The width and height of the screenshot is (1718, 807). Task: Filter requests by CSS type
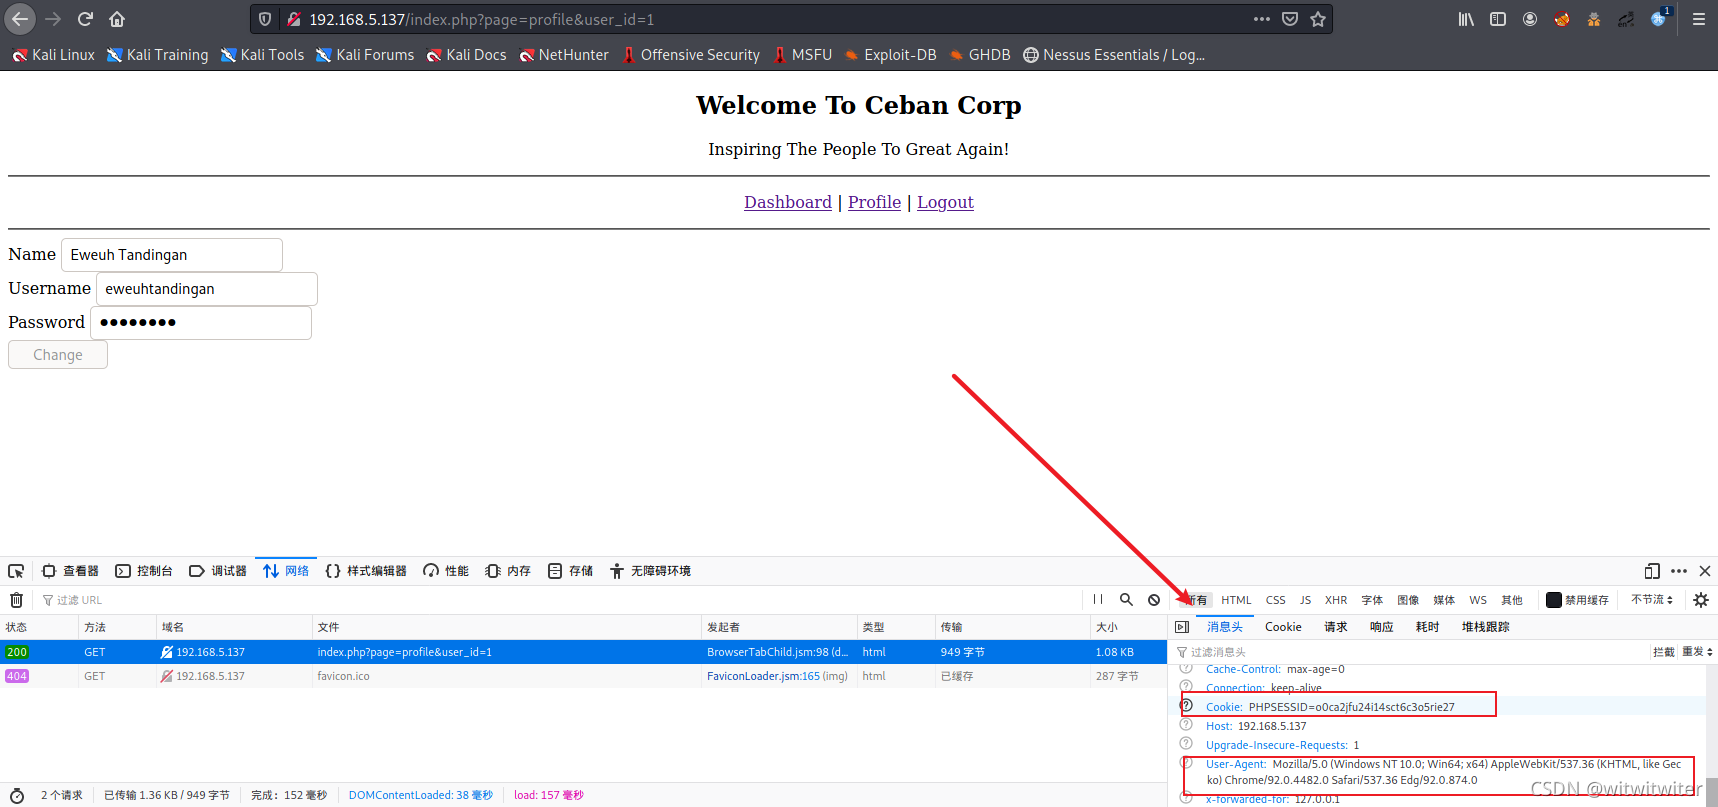click(x=1275, y=600)
